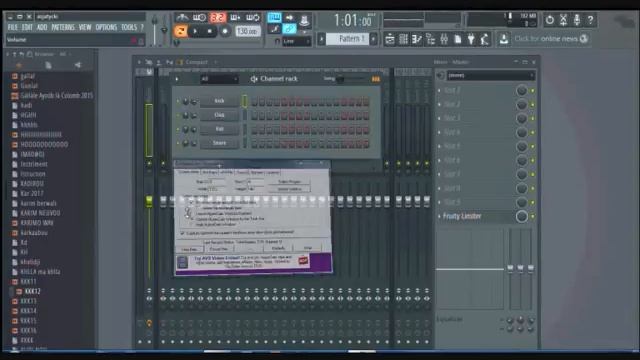Click the Snare channel button
The width and height of the screenshot is (640, 360).
(x=219, y=143)
